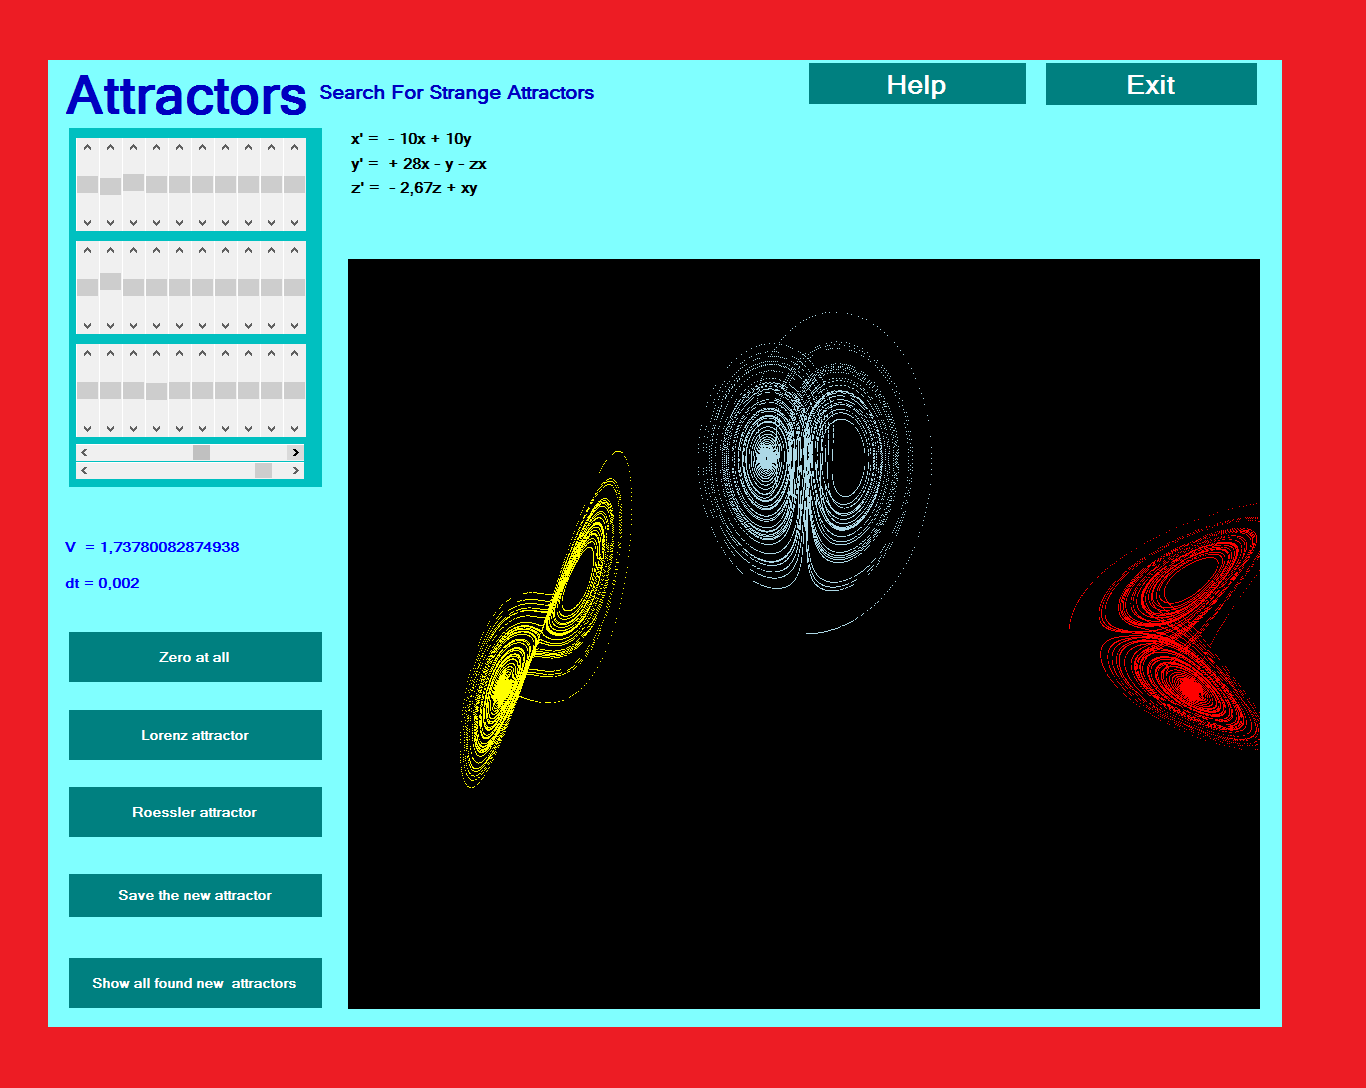Screen dimensions: 1366x1088
Task: Click thumb of the lower horizontal scrollbar
Action: 263,470
